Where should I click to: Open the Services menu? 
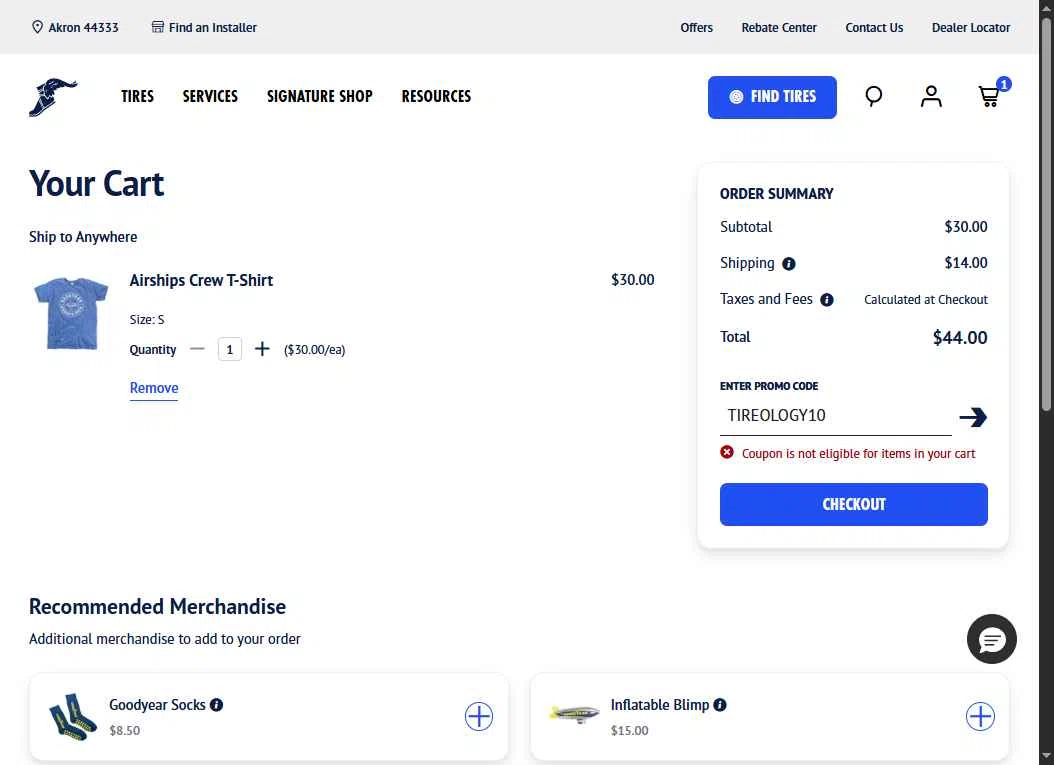tap(210, 96)
